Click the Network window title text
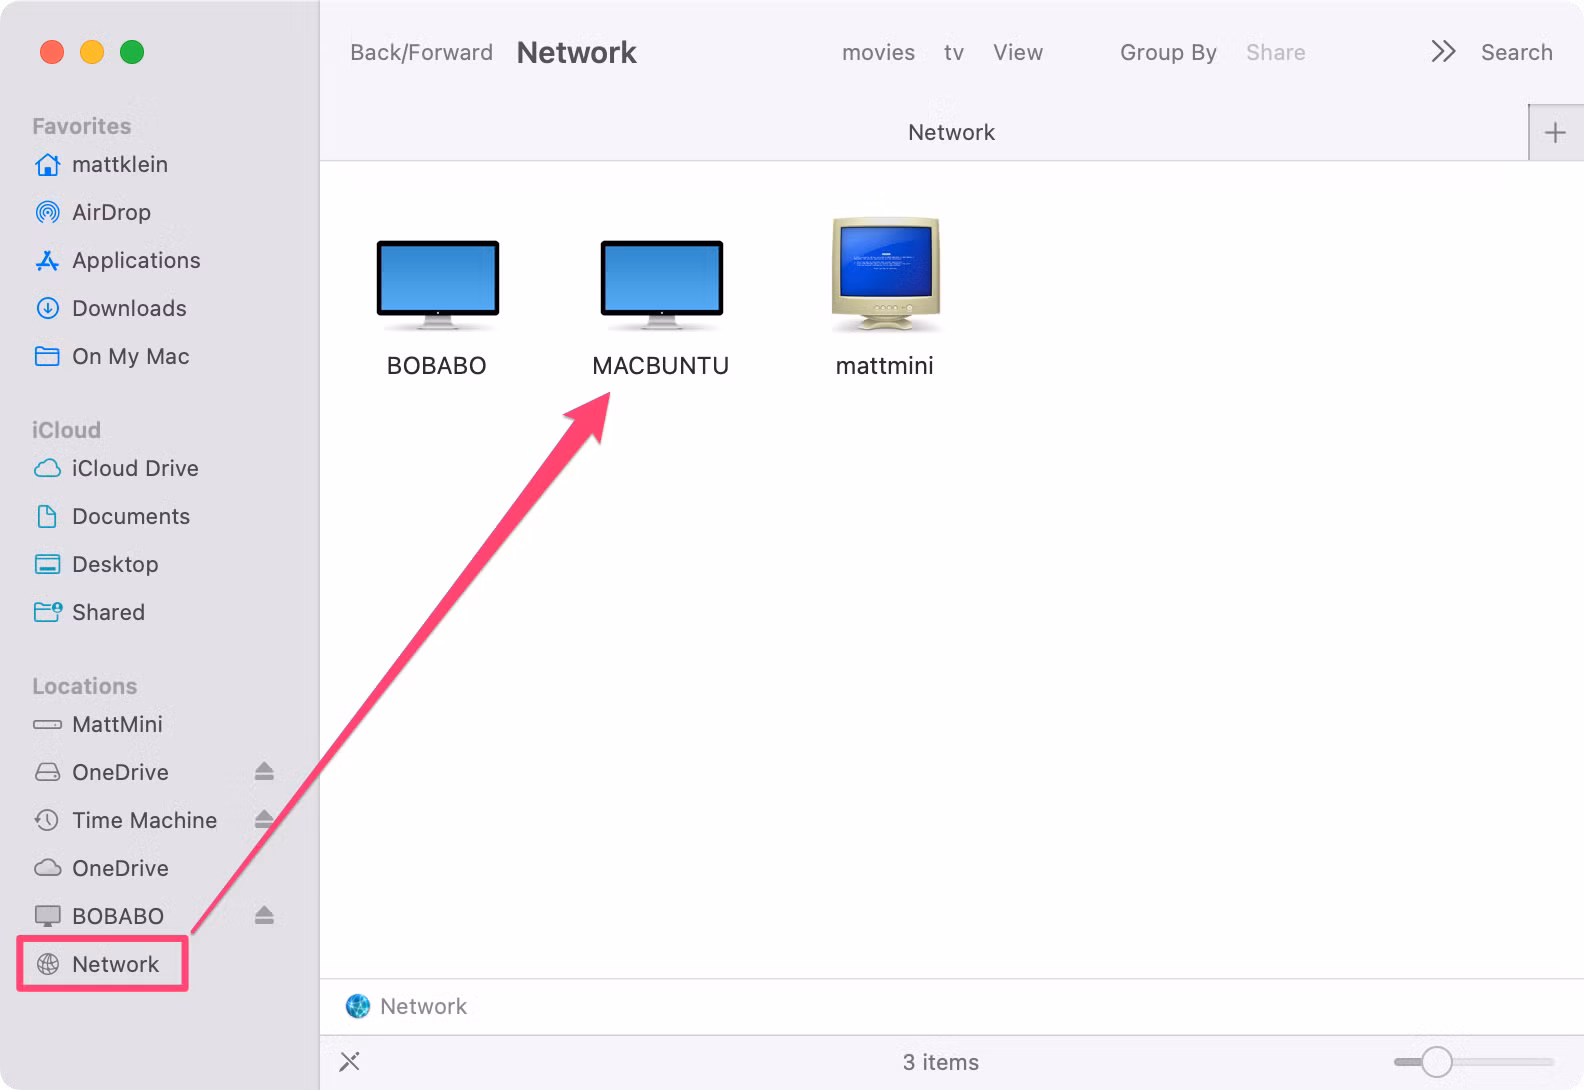The width and height of the screenshot is (1584, 1090). pos(576,53)
